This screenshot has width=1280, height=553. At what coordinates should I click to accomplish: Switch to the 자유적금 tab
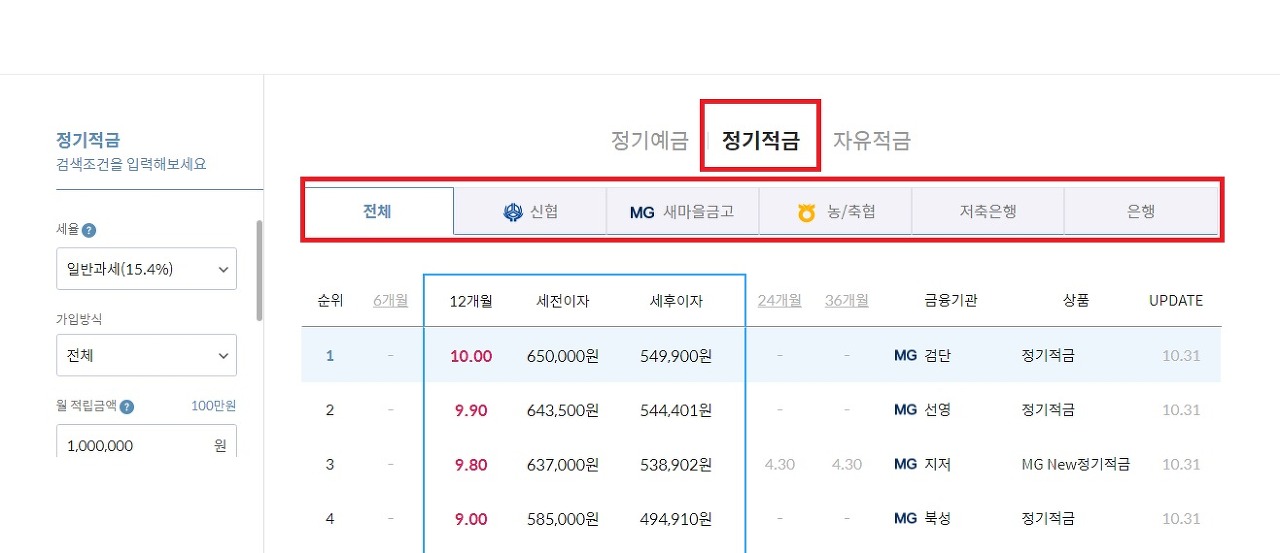coord(872,141)
